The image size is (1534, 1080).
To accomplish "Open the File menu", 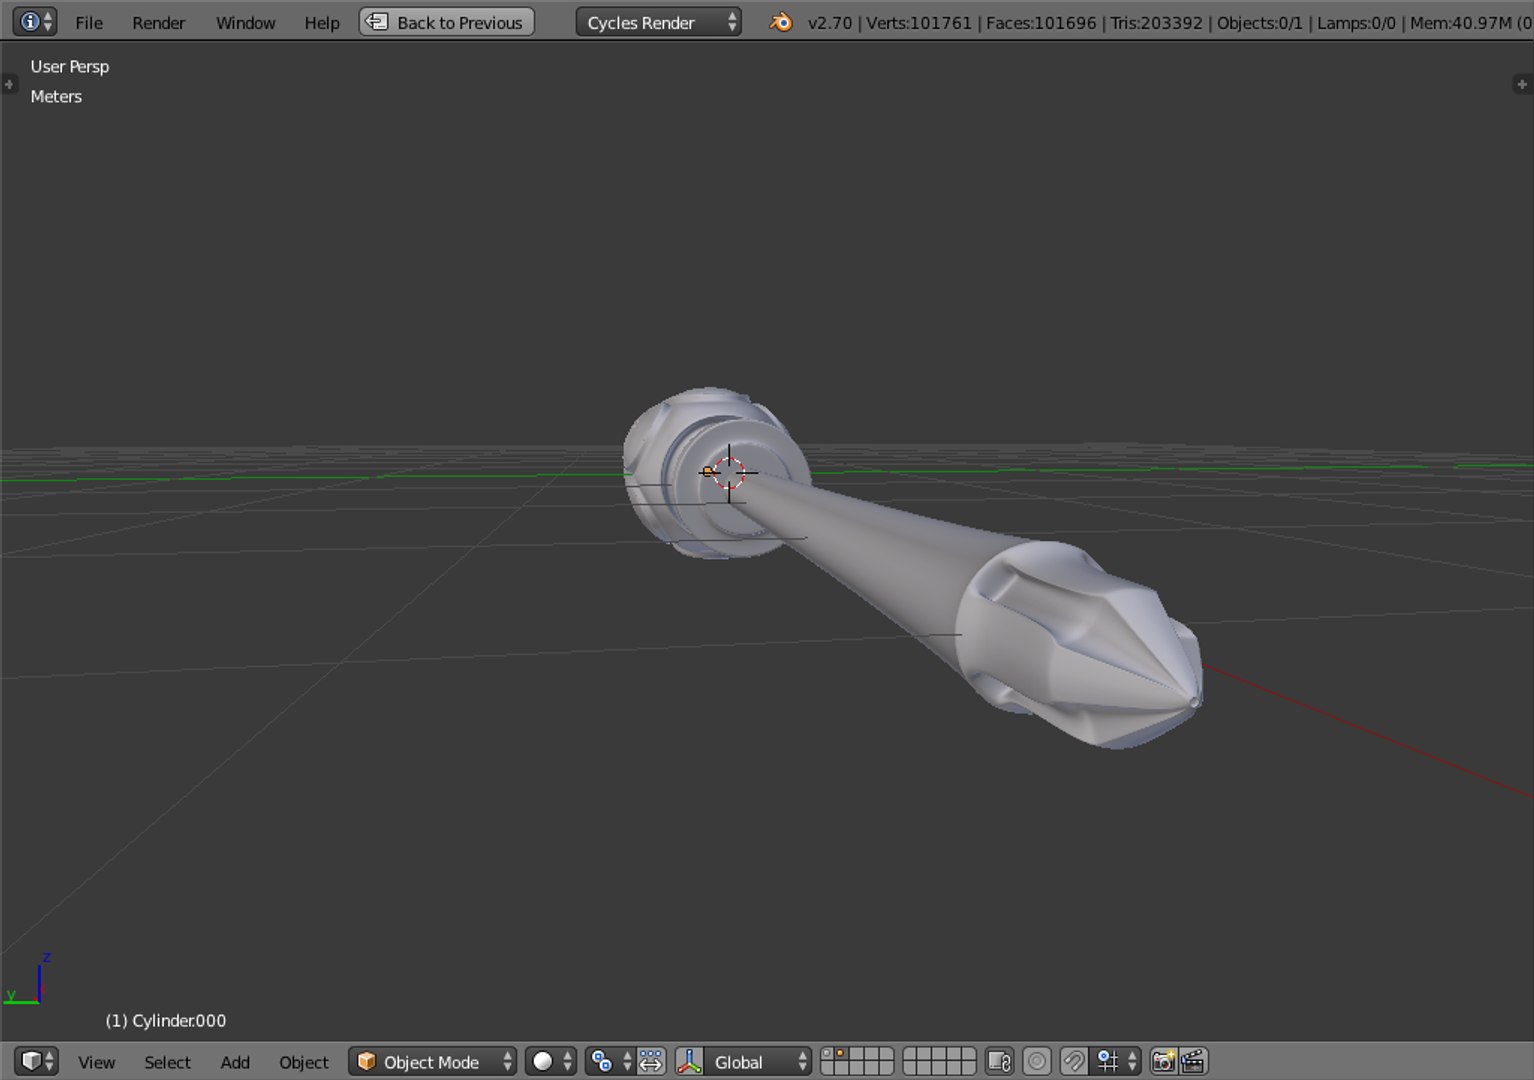I will [89, 22].
